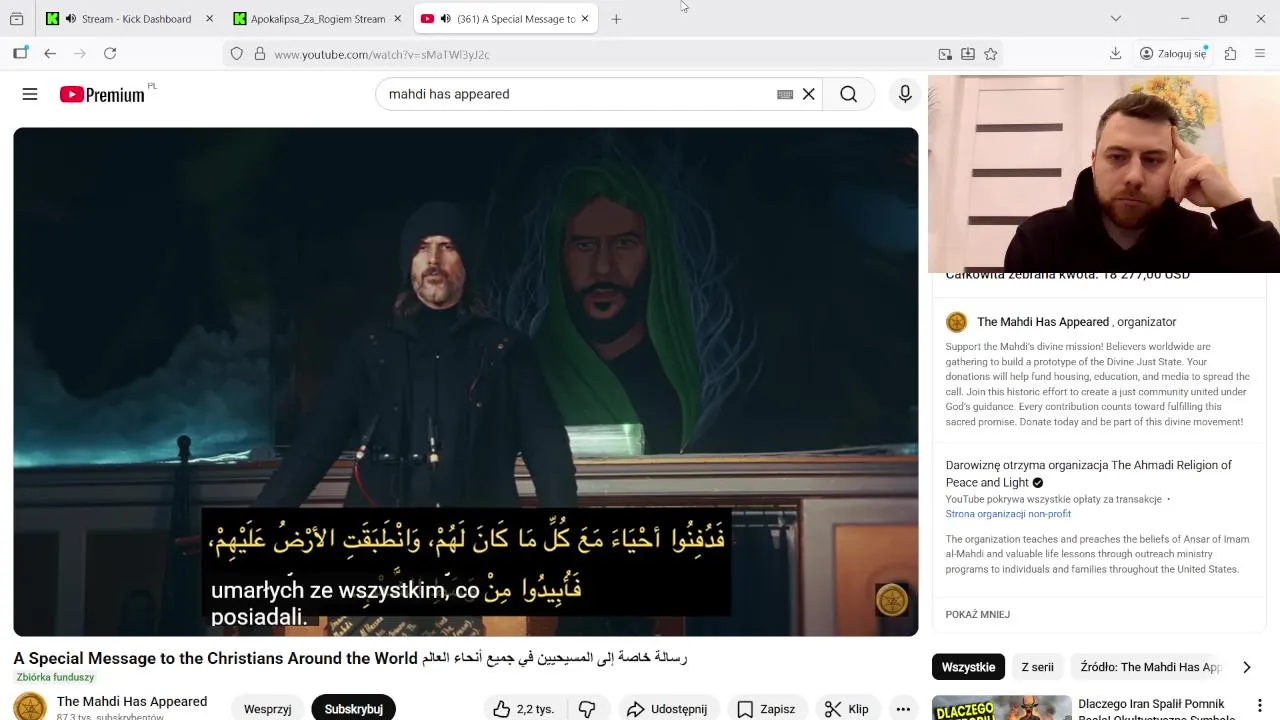The height and width of the screenshot is (720, 1280).
Task: Switch to Stream - Kick Dashboard tab
Action: pyautogui.click(x=128, y=19)
